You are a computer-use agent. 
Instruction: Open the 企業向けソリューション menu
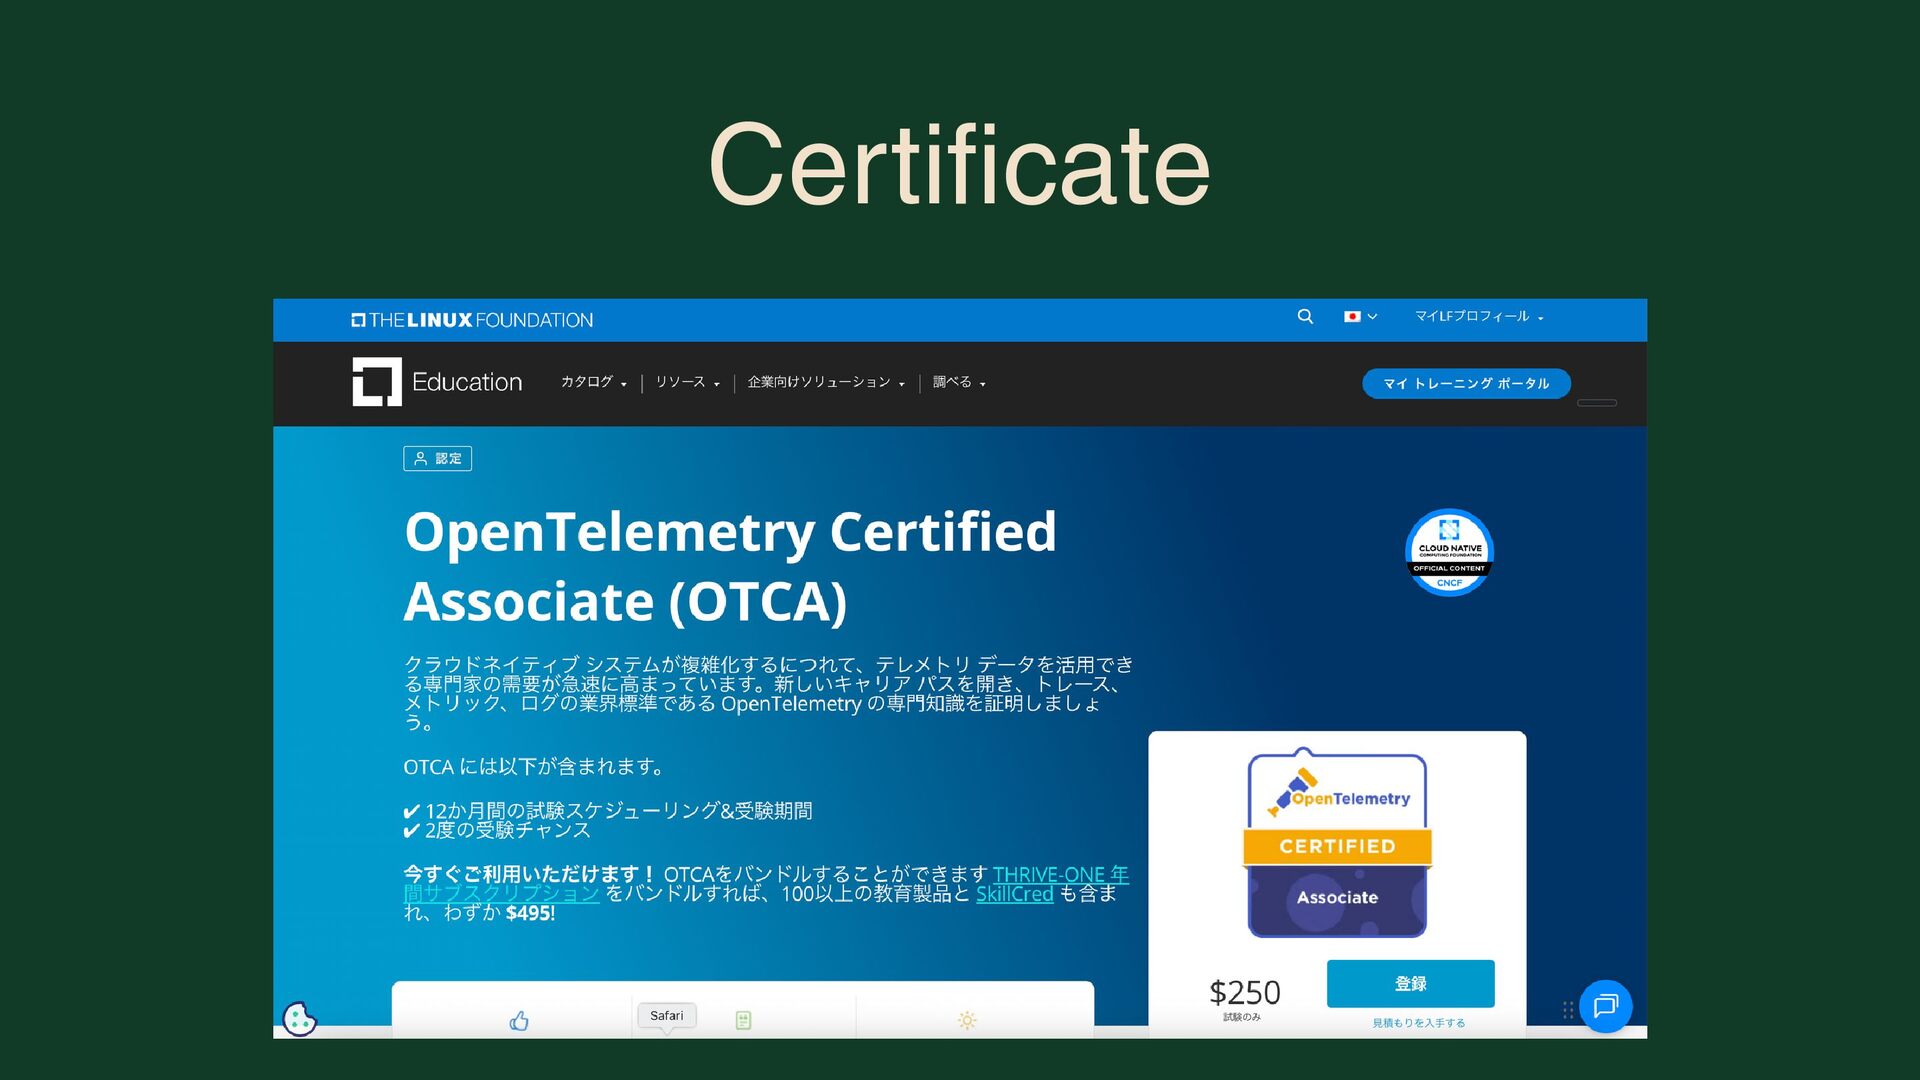coord(826,382)
